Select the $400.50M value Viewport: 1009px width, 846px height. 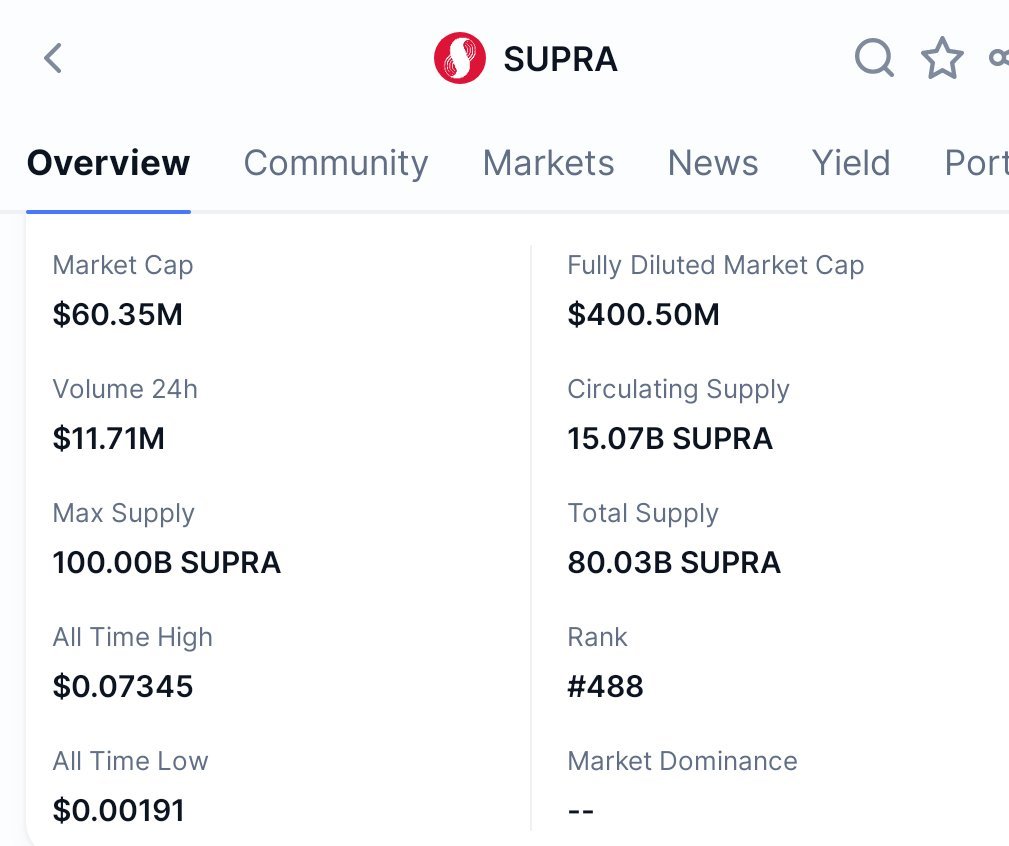[x=643, y=315]
